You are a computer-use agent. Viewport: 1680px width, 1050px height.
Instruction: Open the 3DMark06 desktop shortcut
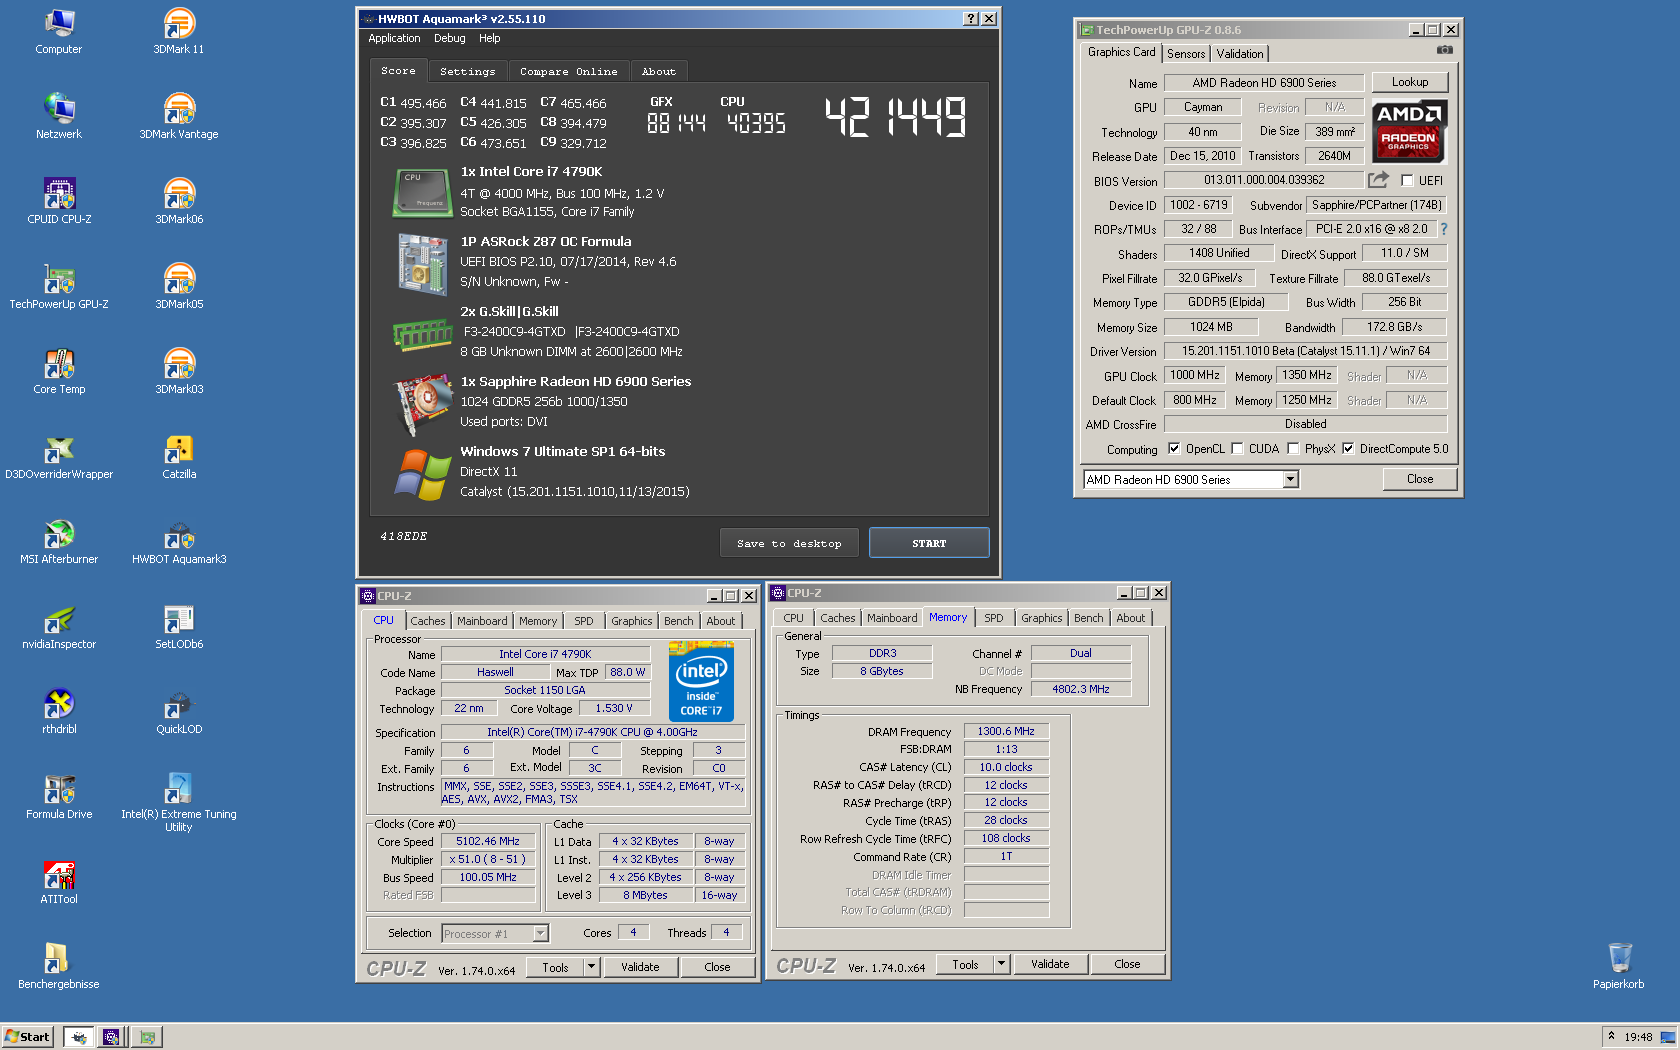tap(179, 201)
